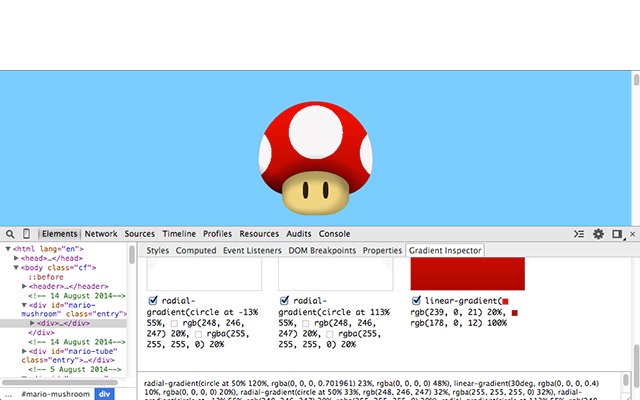Expand the div id="mario-tube" node
This screenshot has width=640, height=400.
pos(24,351)
